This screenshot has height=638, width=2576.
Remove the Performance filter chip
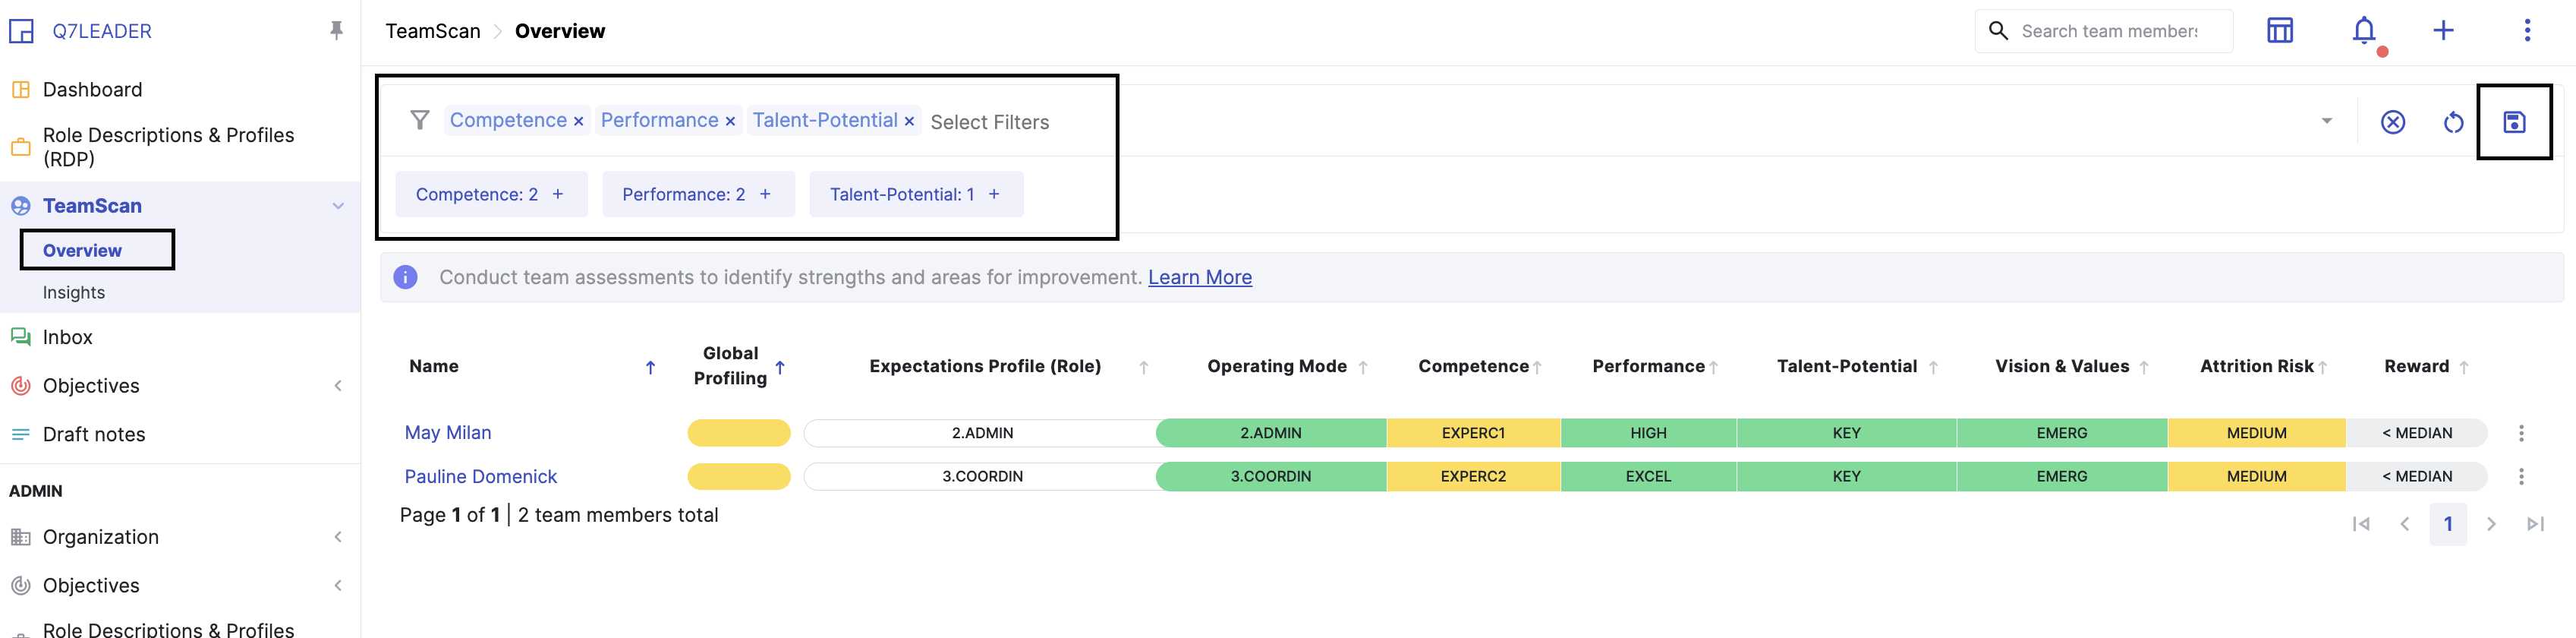[730, 122]
